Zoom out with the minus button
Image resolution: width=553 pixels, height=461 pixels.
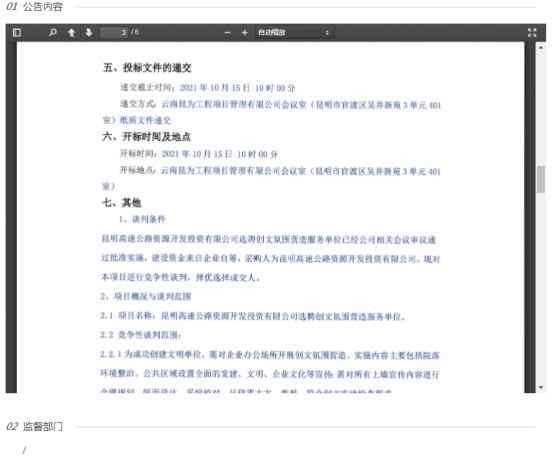click(x=227, y=32)
